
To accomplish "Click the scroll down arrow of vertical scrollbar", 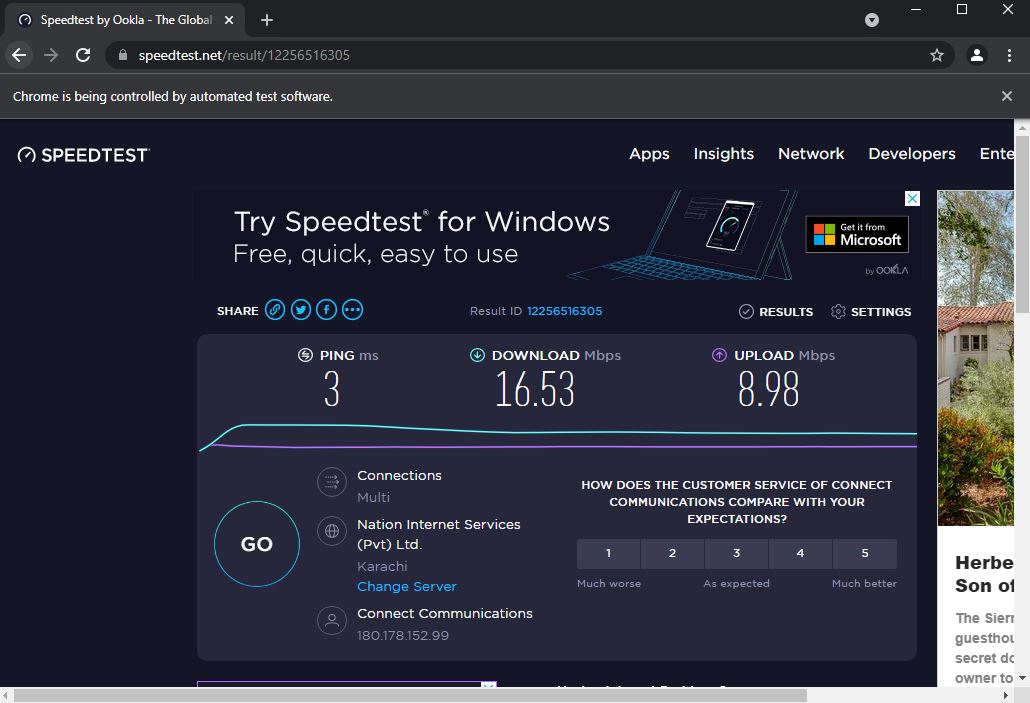I will [x=1022, y=678].
